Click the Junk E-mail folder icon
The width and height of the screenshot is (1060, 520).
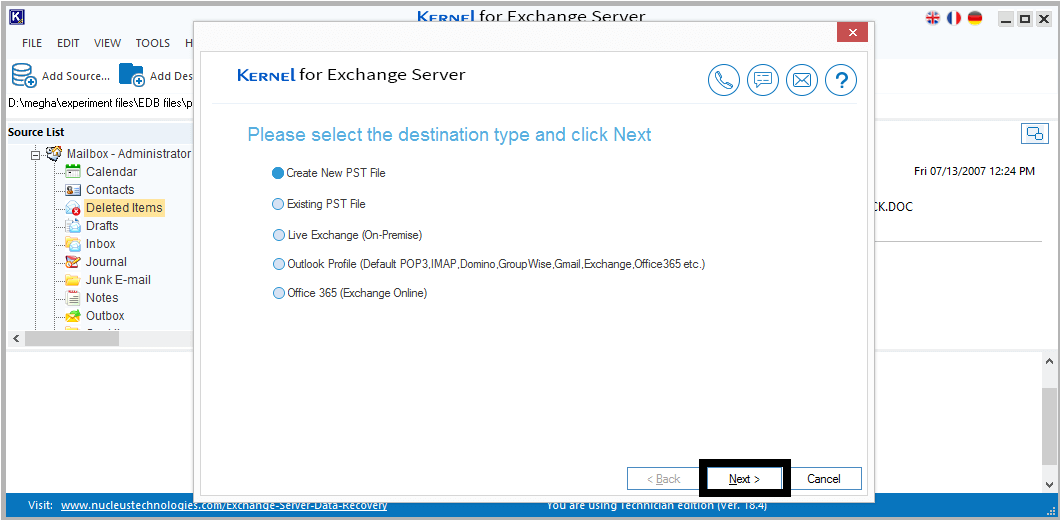pyautogui.click(x=73, y=280)
